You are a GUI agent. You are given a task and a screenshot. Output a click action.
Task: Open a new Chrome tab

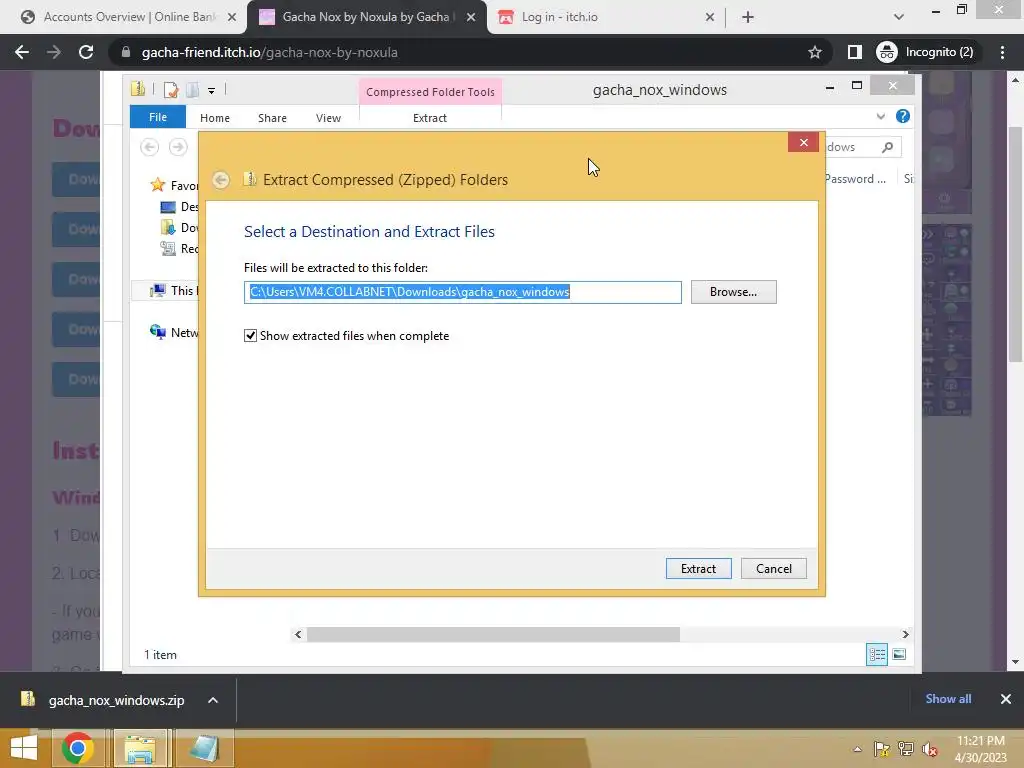point(748,18)
